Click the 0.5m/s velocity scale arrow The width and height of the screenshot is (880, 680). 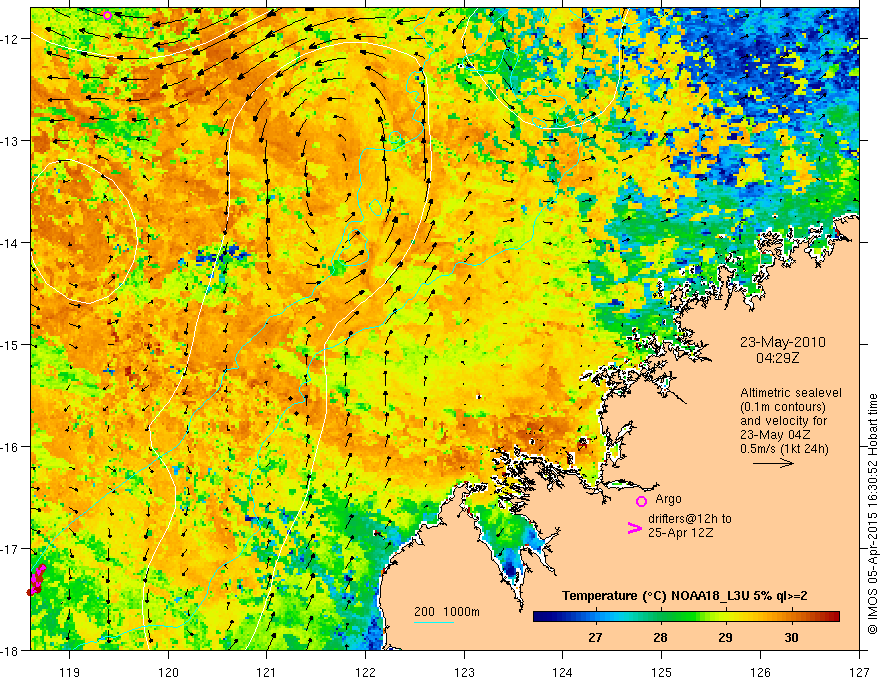click(x=773, y=463)
